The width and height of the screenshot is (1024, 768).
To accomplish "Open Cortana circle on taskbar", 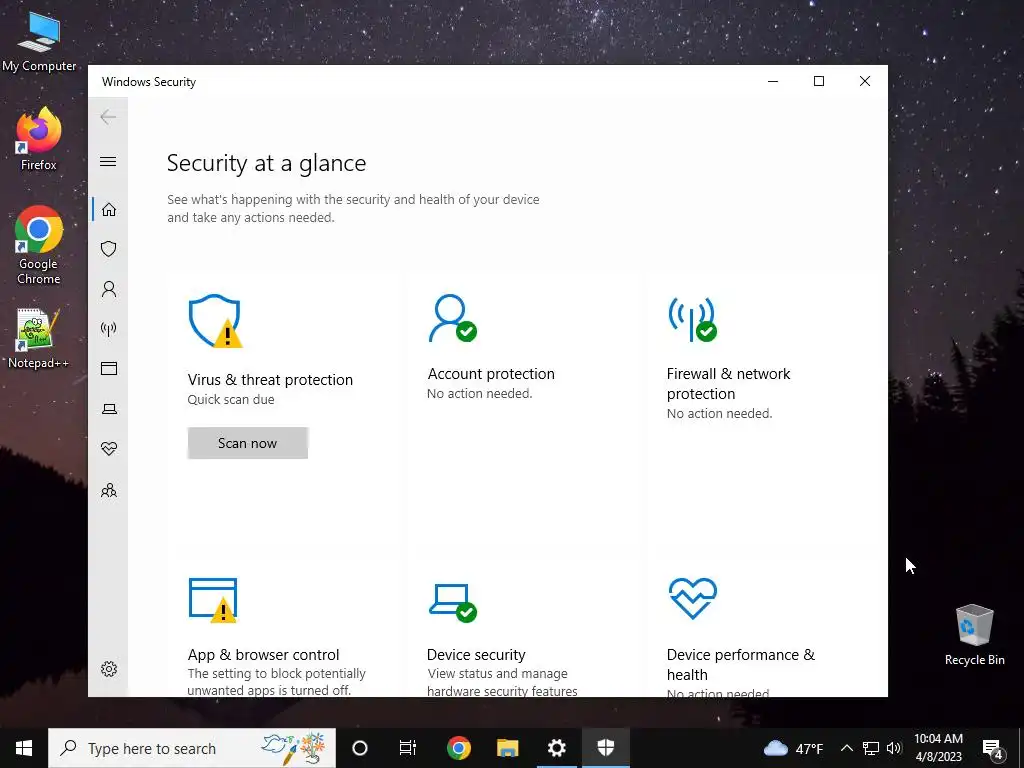I will tap(360, 748).
